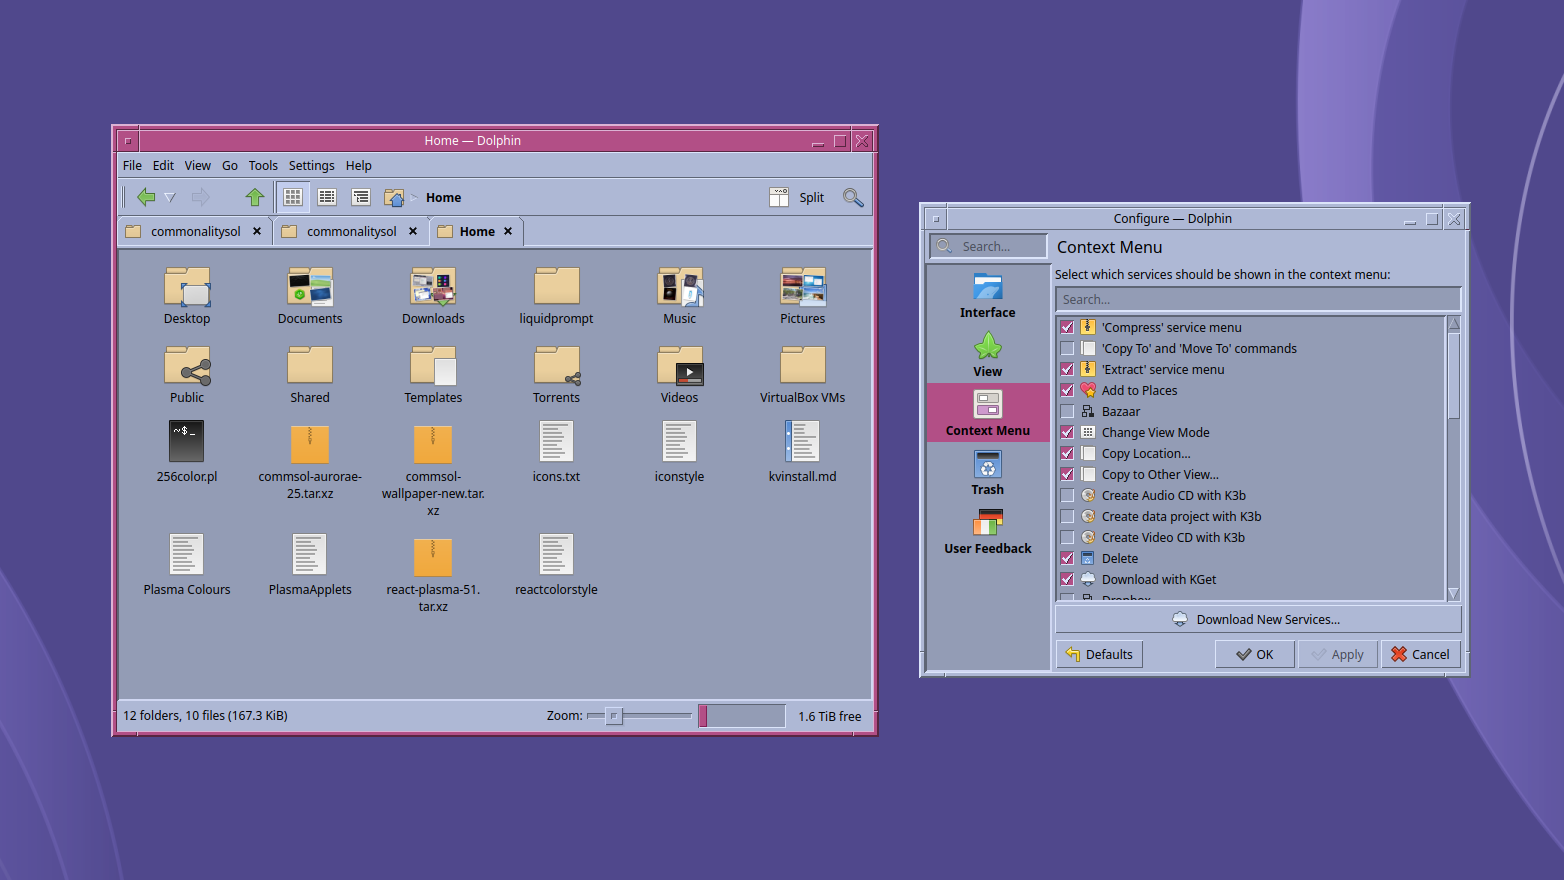This screenshot has width=1564, height=880.
Task: Go back with the green back arrow
Action: click(146, 197)
